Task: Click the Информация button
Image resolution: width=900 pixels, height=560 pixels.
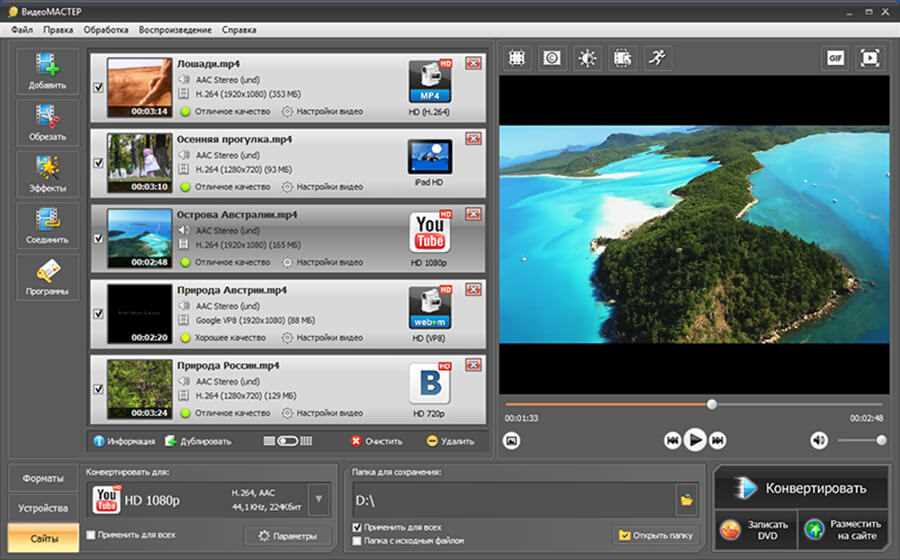Action: tap(125, 441)
